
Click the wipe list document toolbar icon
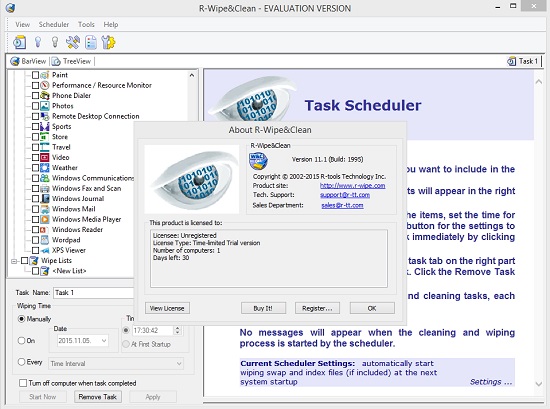[91, 42]
